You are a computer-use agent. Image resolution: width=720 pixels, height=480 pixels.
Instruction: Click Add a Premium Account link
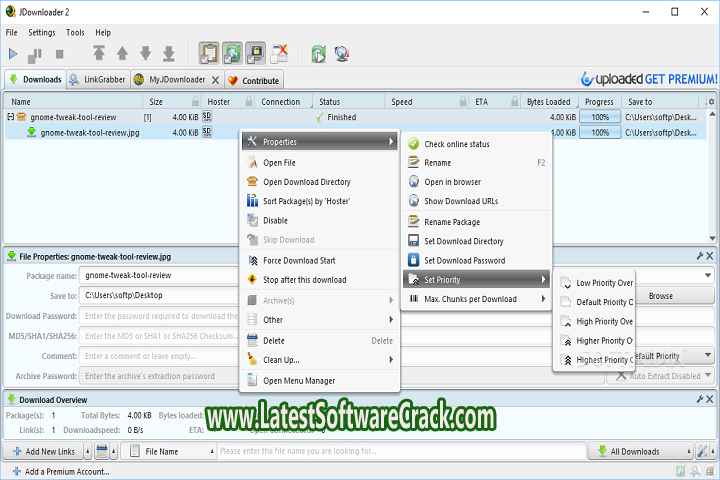coord(61,472)
